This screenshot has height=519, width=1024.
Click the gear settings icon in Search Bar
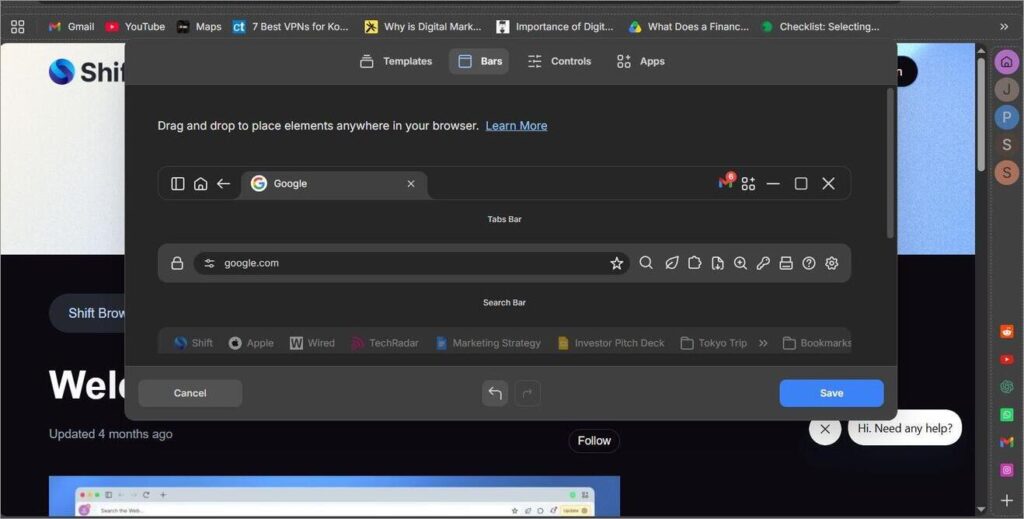point(831,263)
